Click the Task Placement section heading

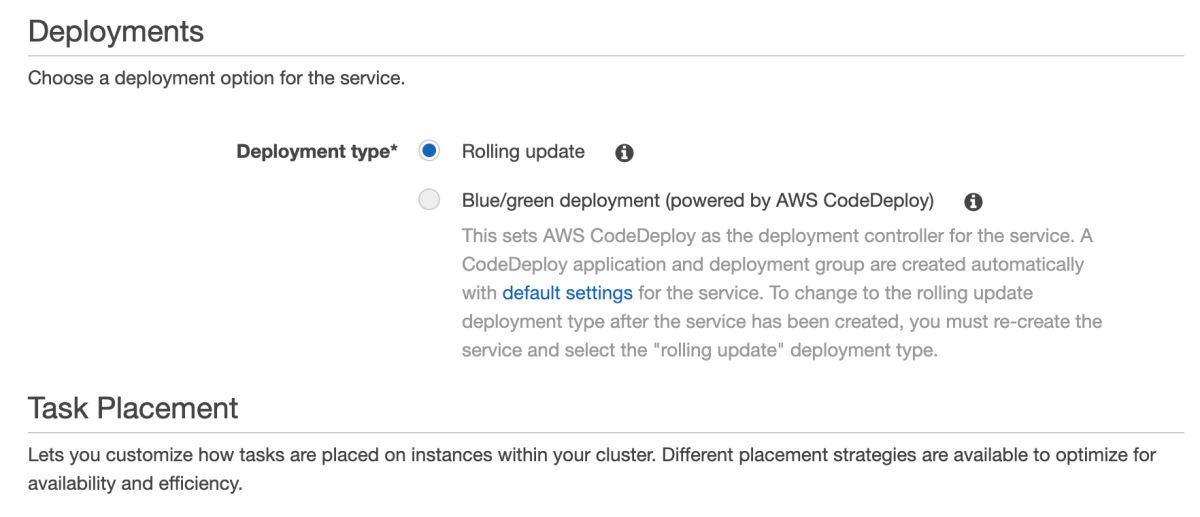click(133, 408)
